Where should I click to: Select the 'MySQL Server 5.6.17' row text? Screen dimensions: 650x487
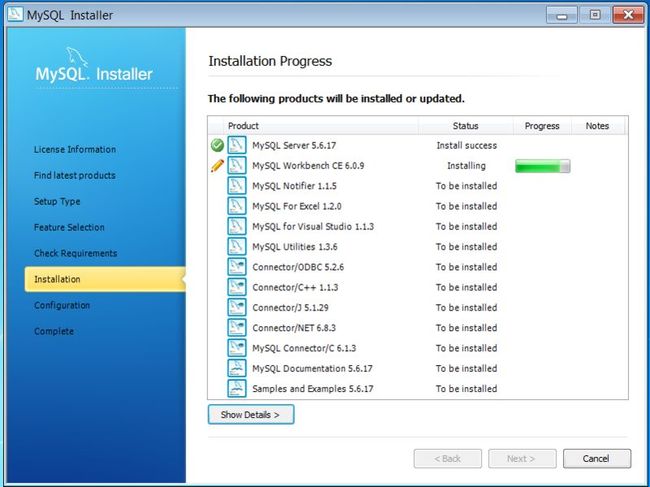pos(294,145)
